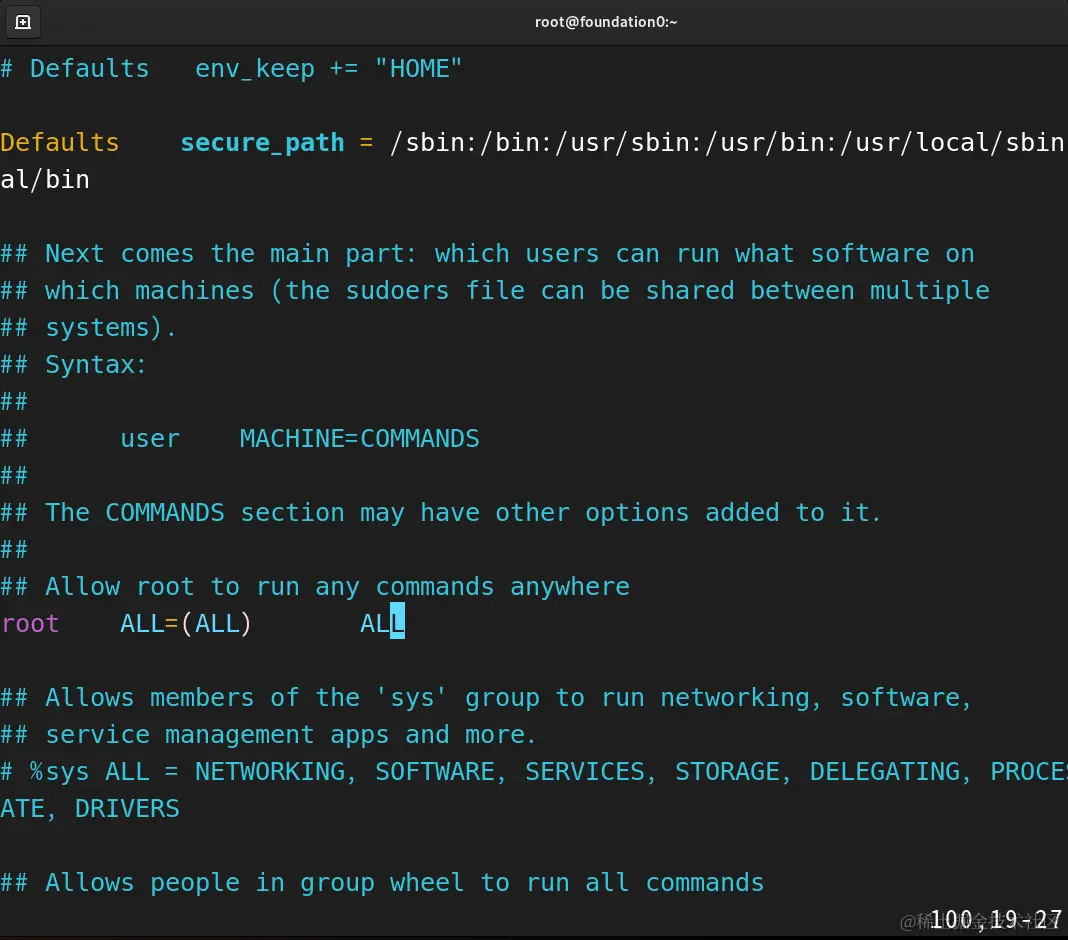Viewport: 1068px width, 940px height.
Task: Click the quoted "HOME" string
Action: pos(419,68)
